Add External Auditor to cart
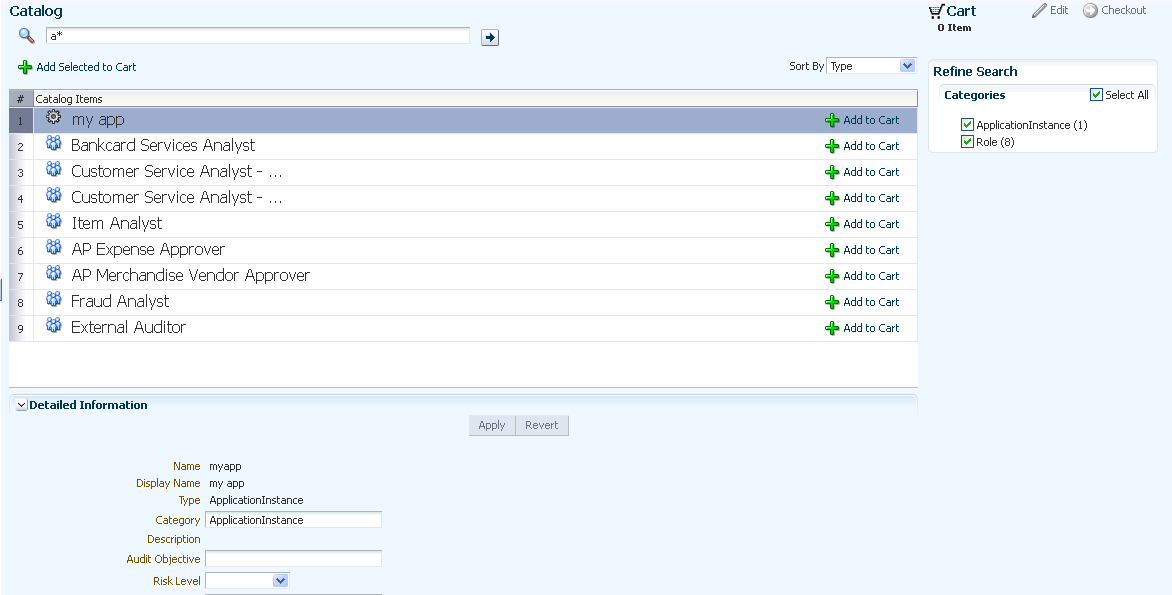Screen dimensions: 1172x595 [862, 328]
